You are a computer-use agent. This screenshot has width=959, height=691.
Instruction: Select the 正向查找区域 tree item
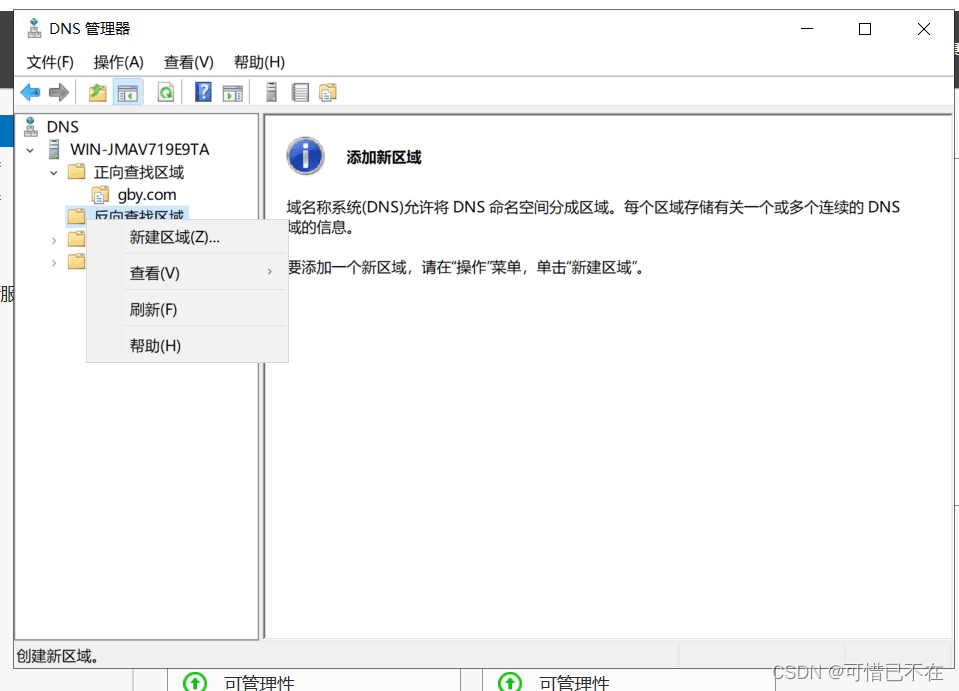click(139, 172)
